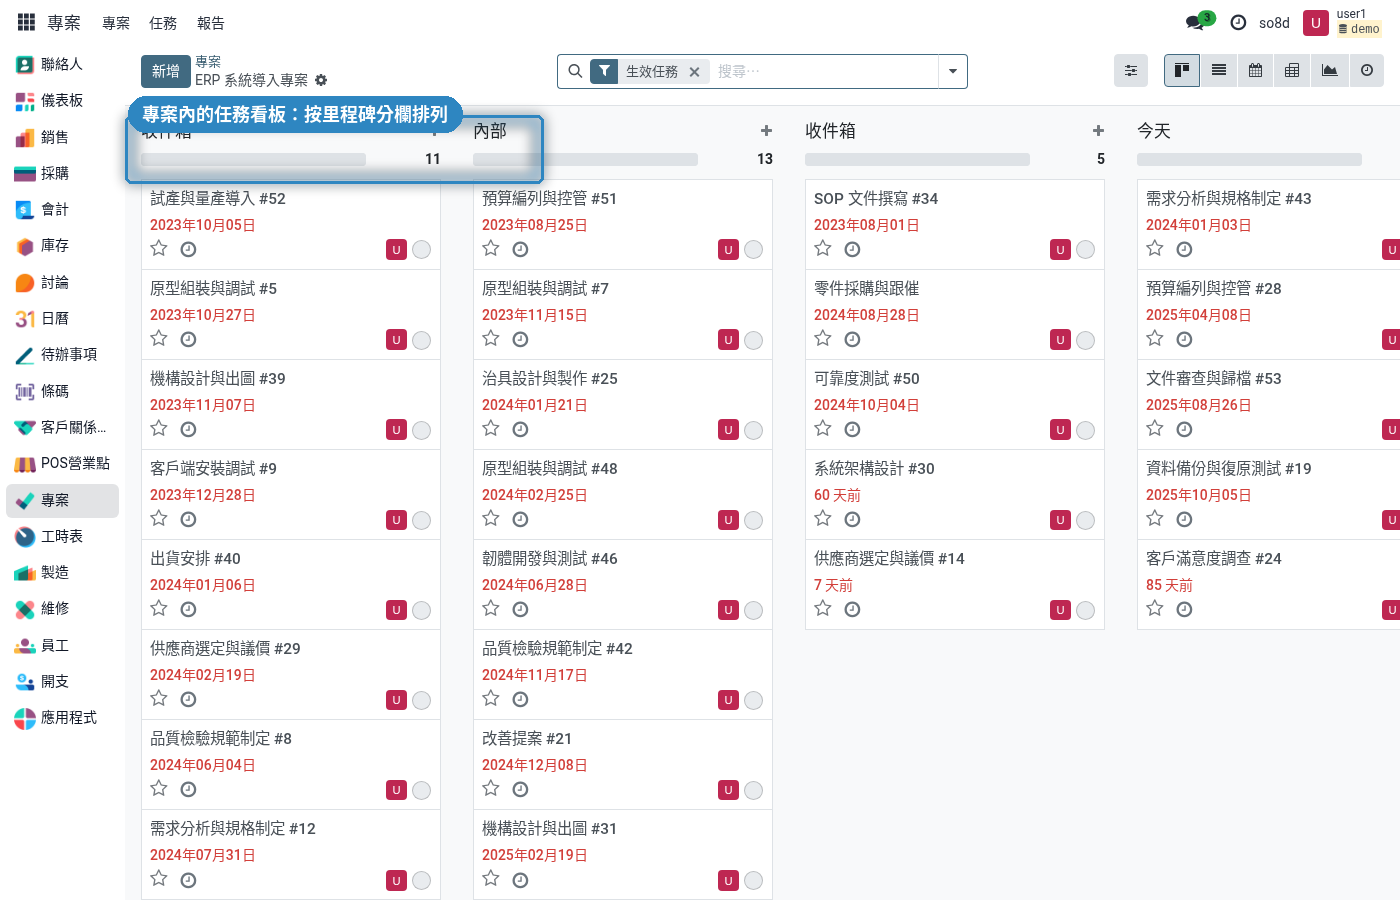This screenshot has height=900, width=1400.
Task: Switch to the calendar view
Action: point(1255,70)
